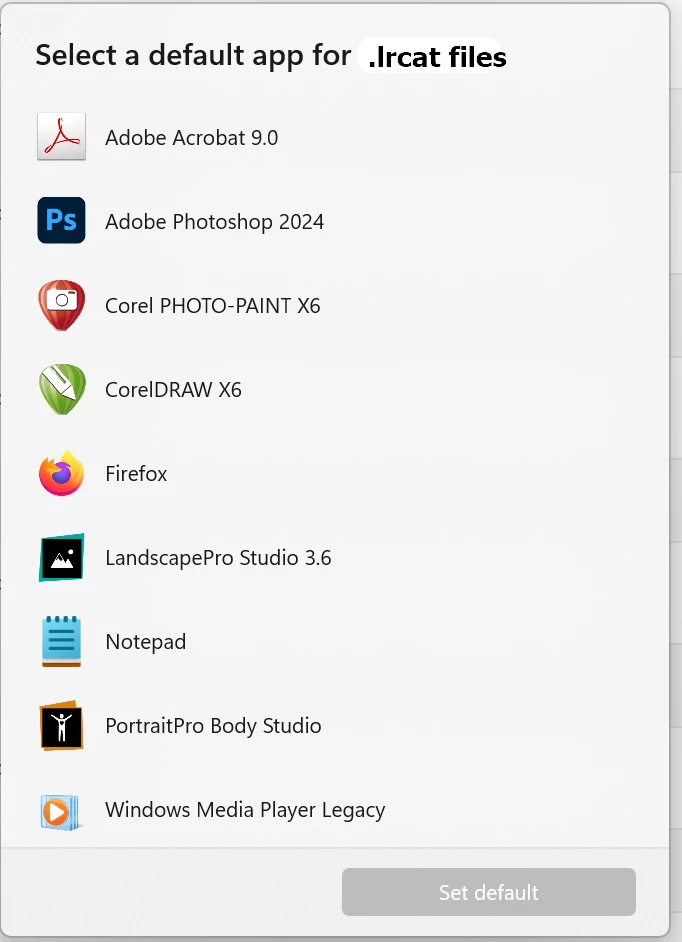682x942 pixels.
Task: Pick the "LandscapePro Studio 3.6" label
Action: click(218, 558)
